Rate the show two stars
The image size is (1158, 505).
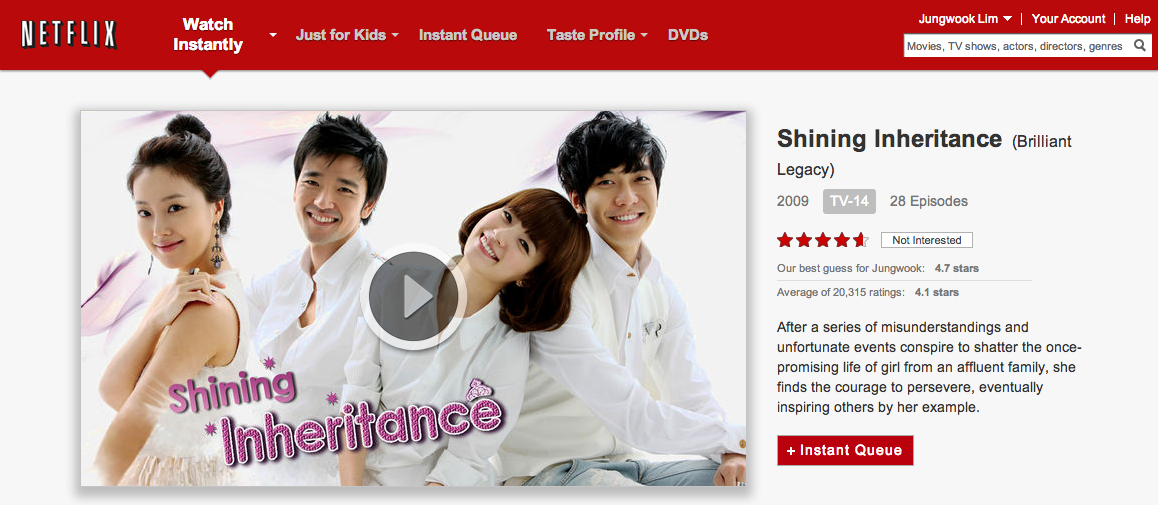(x=804, y=240)
